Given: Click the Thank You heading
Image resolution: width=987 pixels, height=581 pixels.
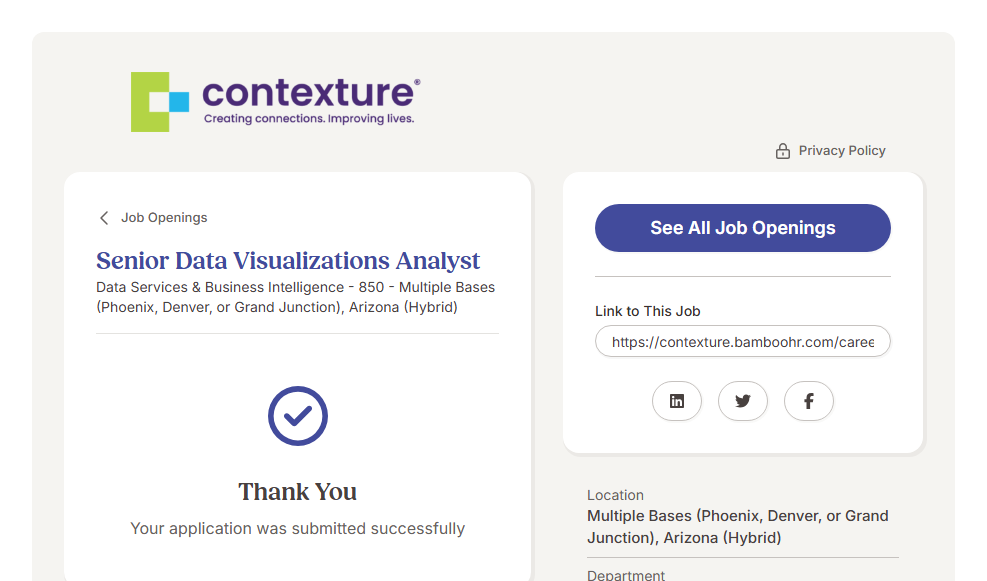Looking at the screenshot, I should coord(298,492).
